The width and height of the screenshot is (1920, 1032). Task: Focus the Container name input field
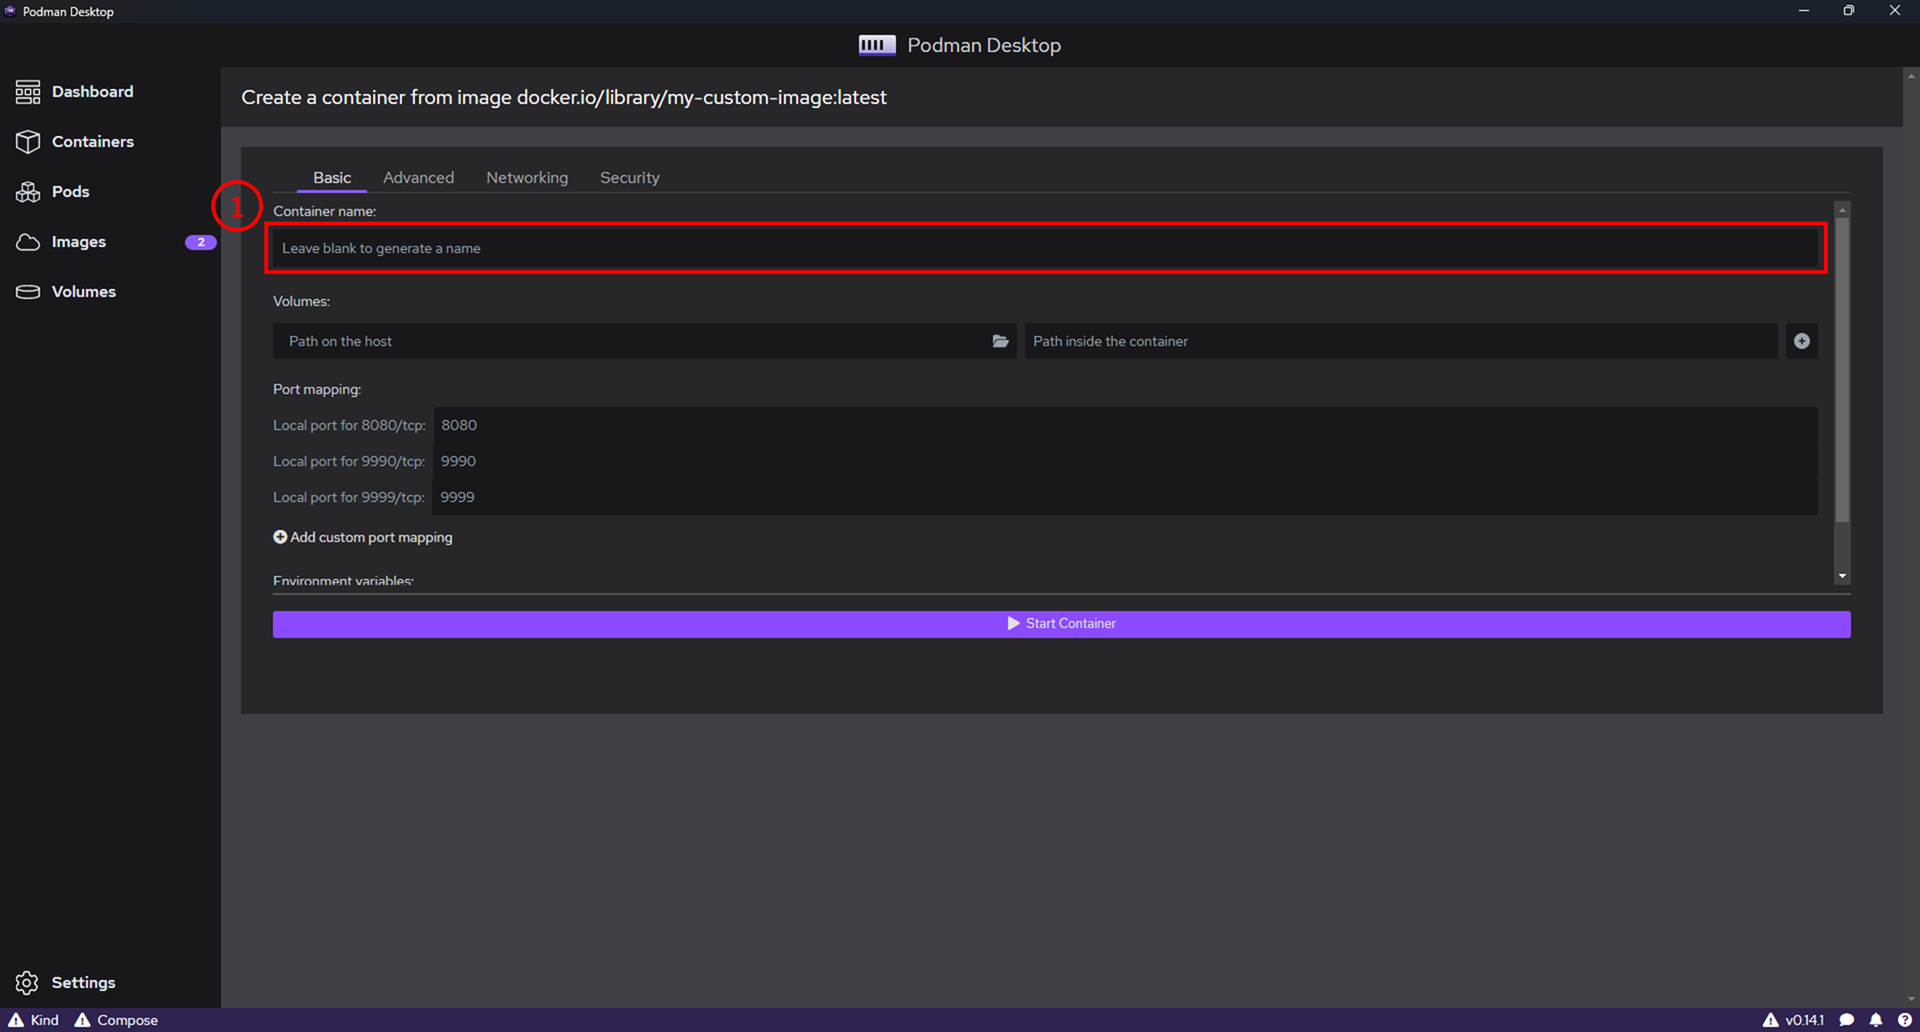tap(1046, 248)
